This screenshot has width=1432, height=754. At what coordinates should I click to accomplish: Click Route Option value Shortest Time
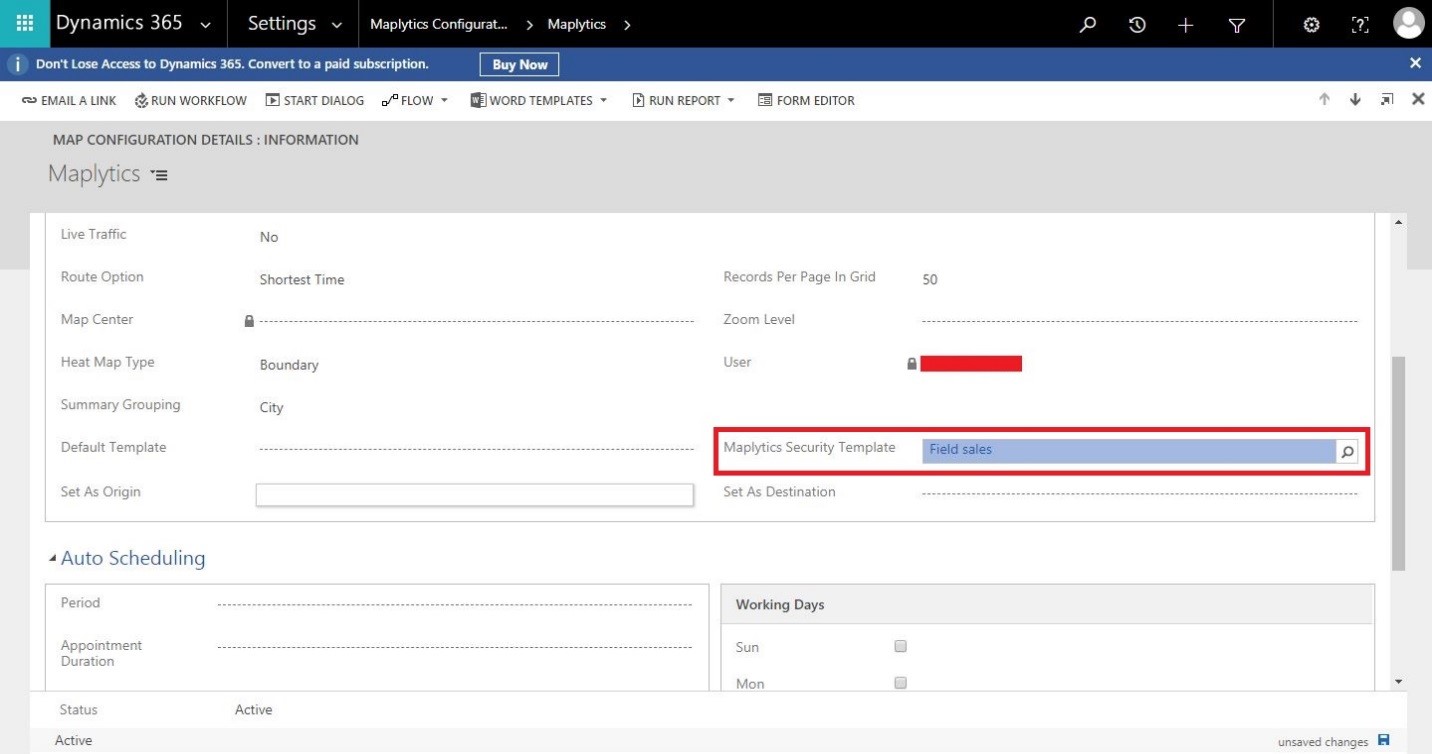coord(302,280)
